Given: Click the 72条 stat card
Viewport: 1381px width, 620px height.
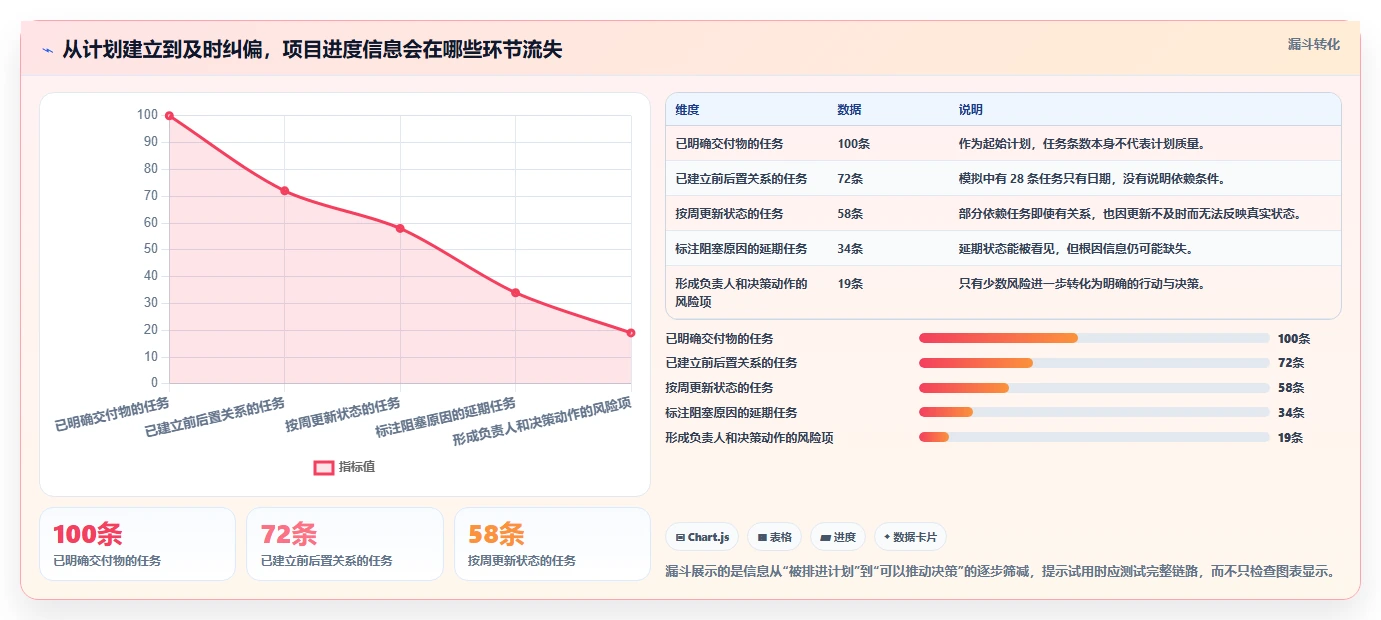Looking at the screenshot, I should (345, 544).
